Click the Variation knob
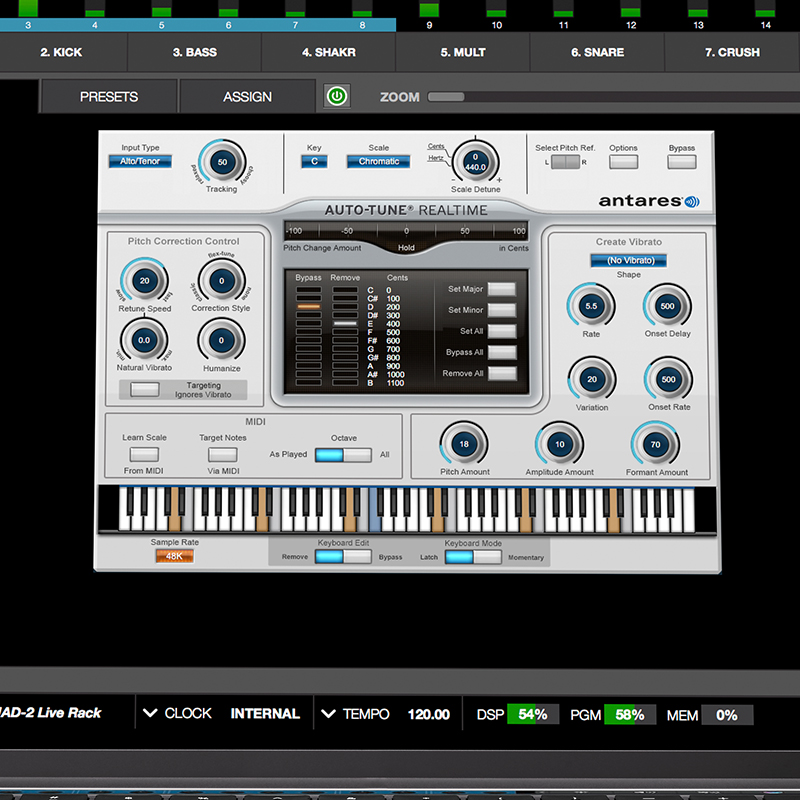This screenshot has height=800, width=800. coord(592,380)
